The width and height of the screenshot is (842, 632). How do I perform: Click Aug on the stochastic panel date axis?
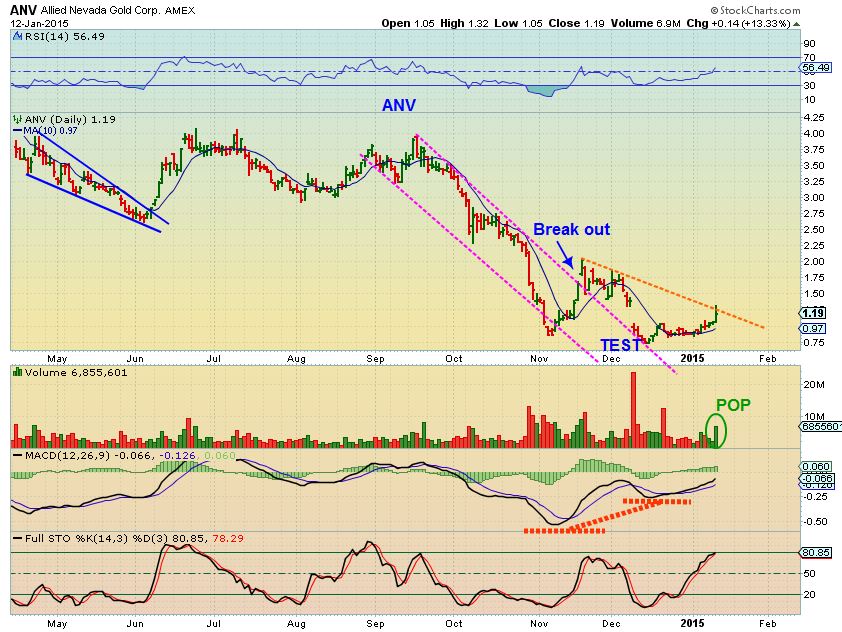tap(296, 623)
